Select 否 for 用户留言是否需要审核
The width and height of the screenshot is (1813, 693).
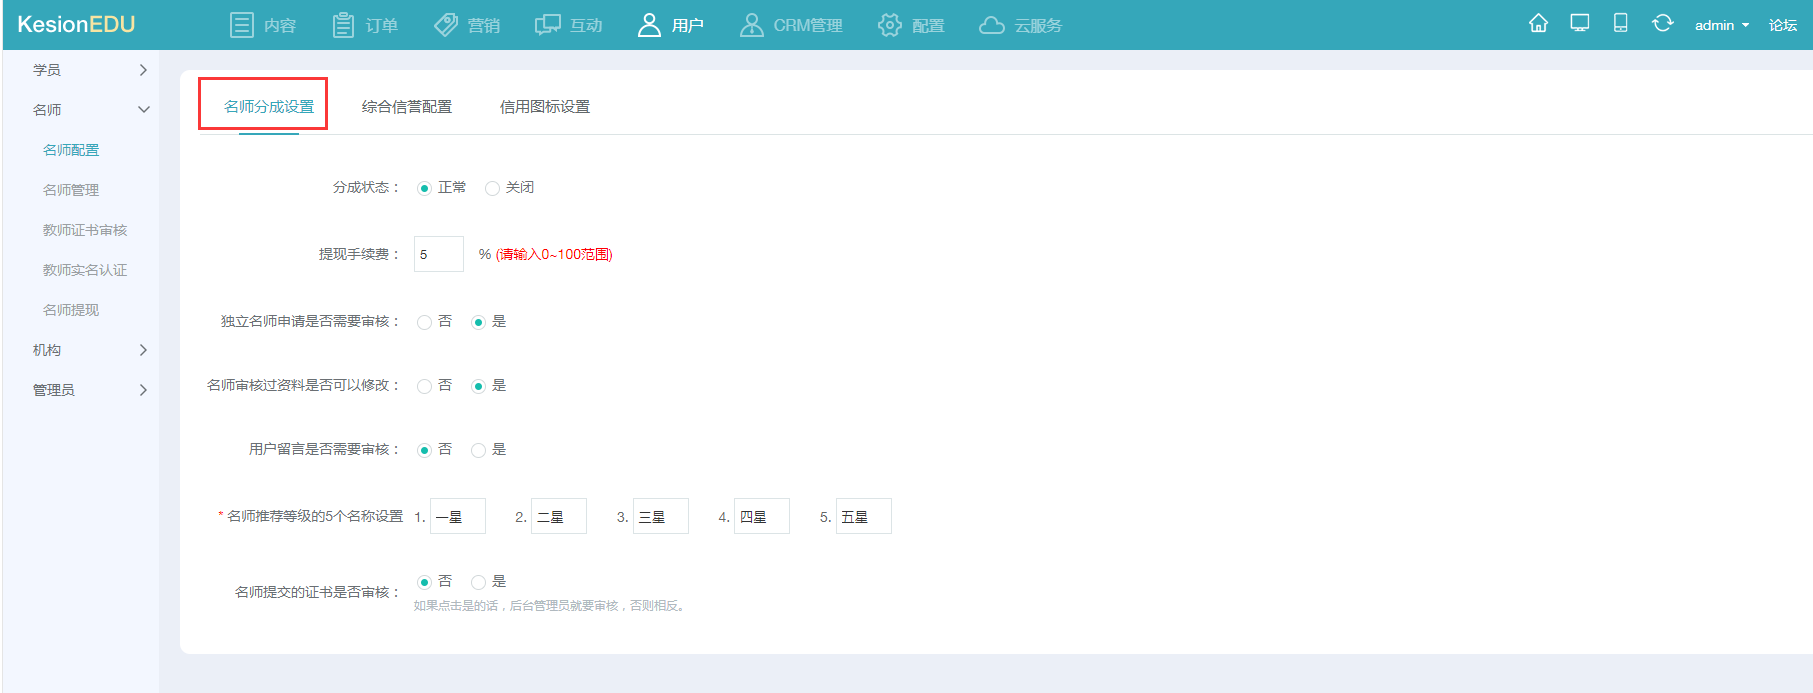point(424,450)
